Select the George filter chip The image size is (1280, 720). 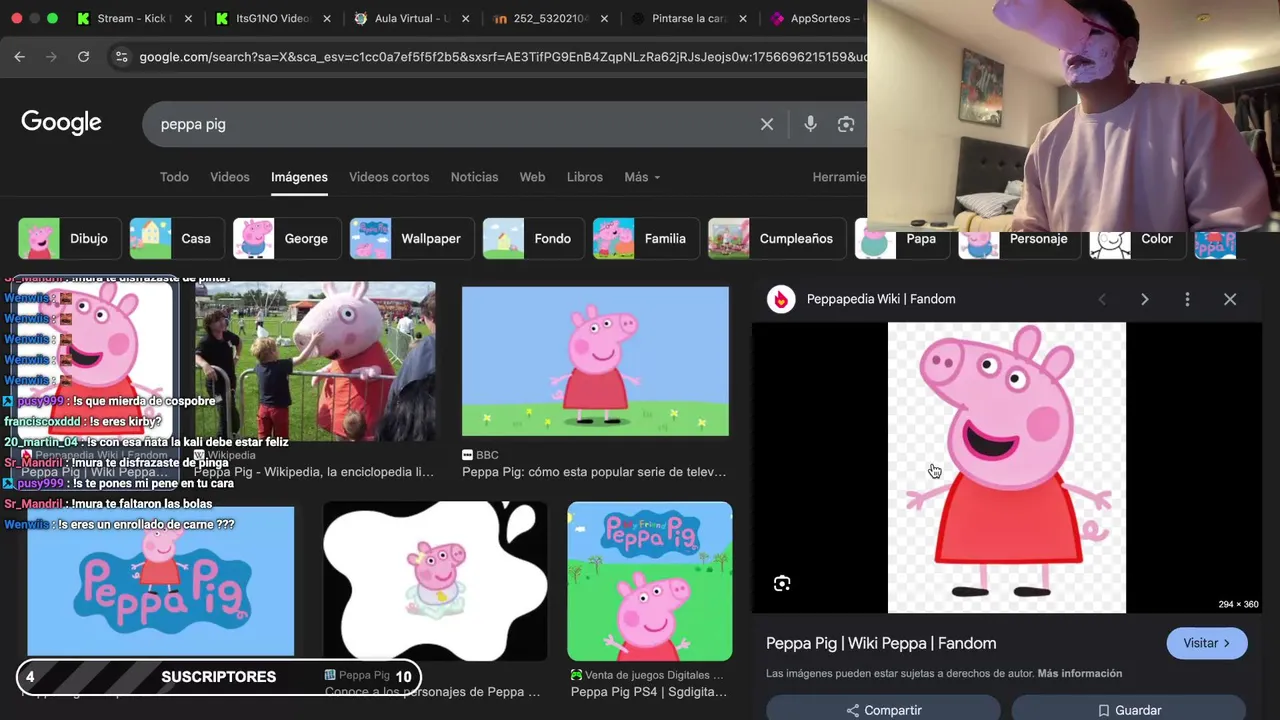click(287, 239)
